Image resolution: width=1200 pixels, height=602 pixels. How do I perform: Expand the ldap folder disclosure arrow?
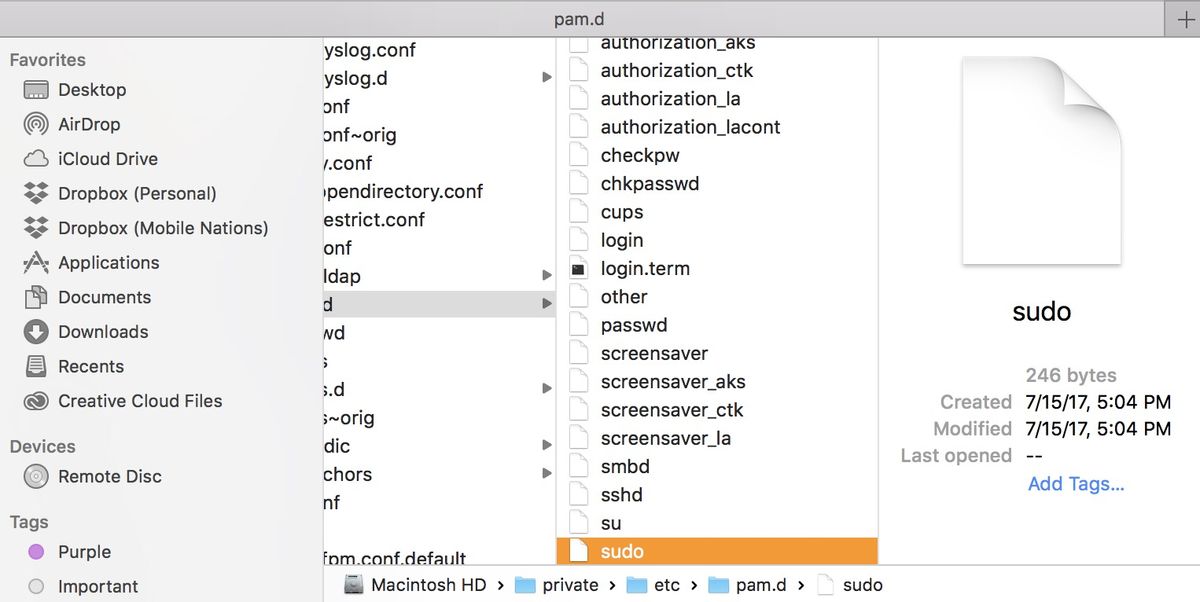(x=546, y=275)
